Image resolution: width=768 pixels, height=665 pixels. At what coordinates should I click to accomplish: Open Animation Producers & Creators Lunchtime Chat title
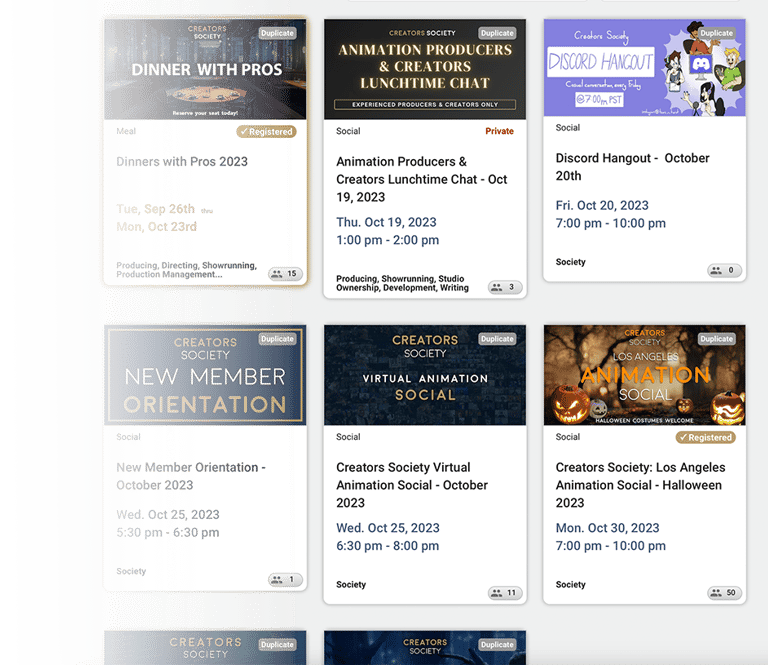(422, 179)
